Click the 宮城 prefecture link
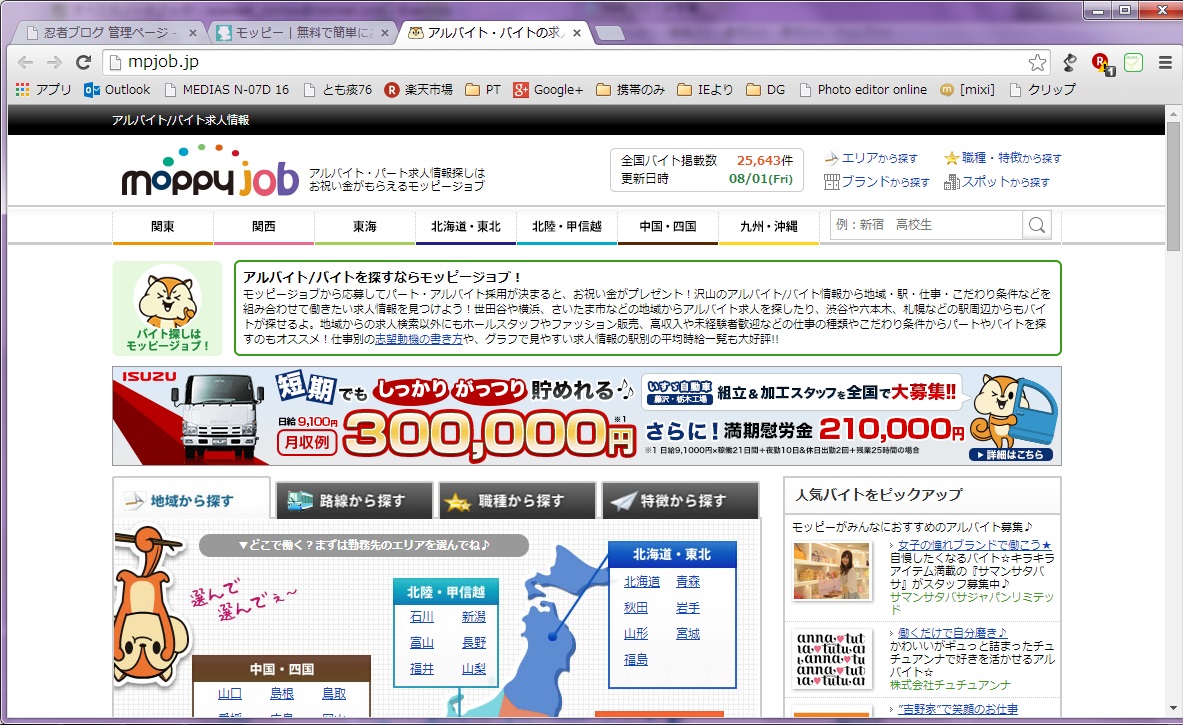 click(688, 634)
